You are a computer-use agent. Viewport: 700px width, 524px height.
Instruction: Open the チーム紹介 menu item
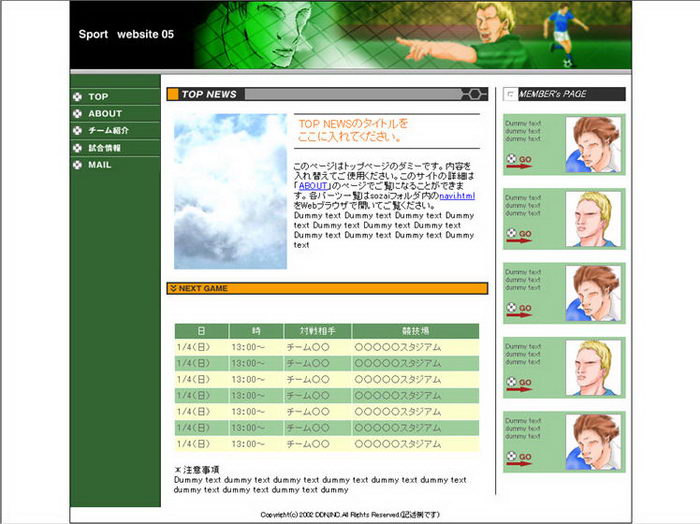pyautogui.click(x=108, y=131)
